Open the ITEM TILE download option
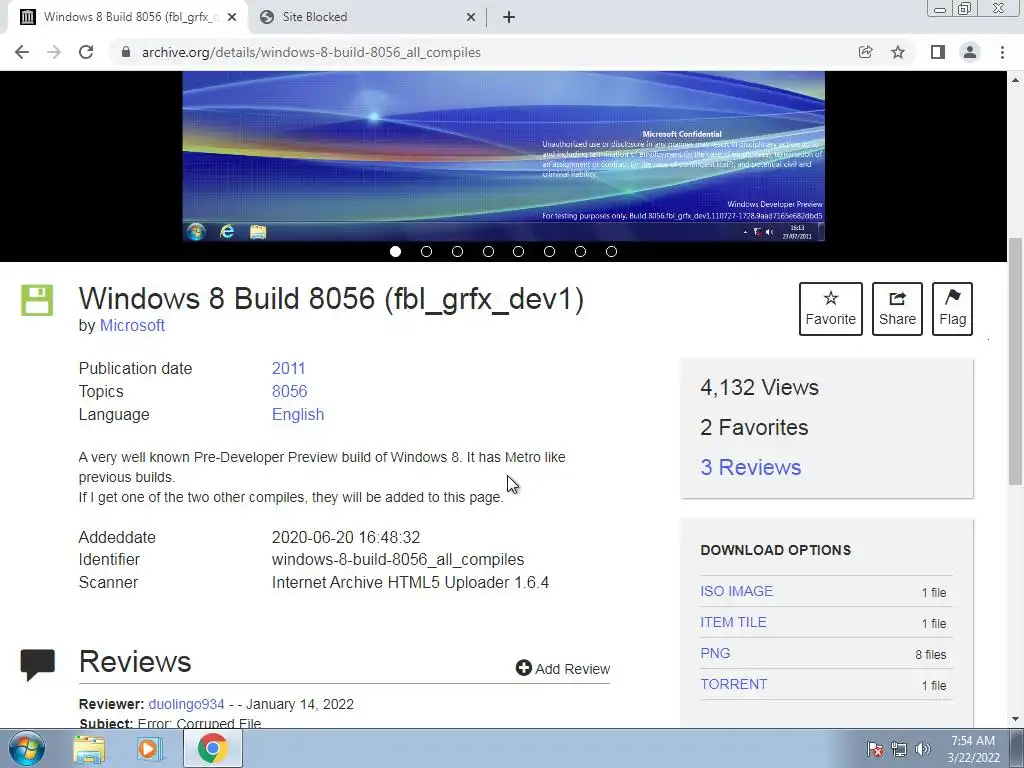 (x=733, y=622)
